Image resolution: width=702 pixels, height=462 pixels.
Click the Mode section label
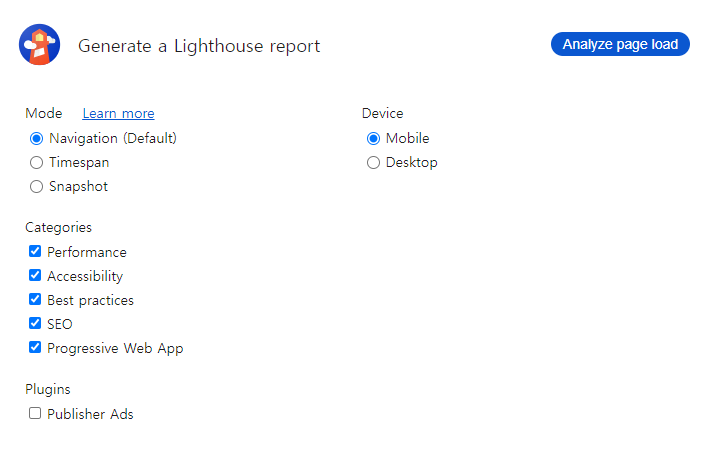[x=44, y=113]
